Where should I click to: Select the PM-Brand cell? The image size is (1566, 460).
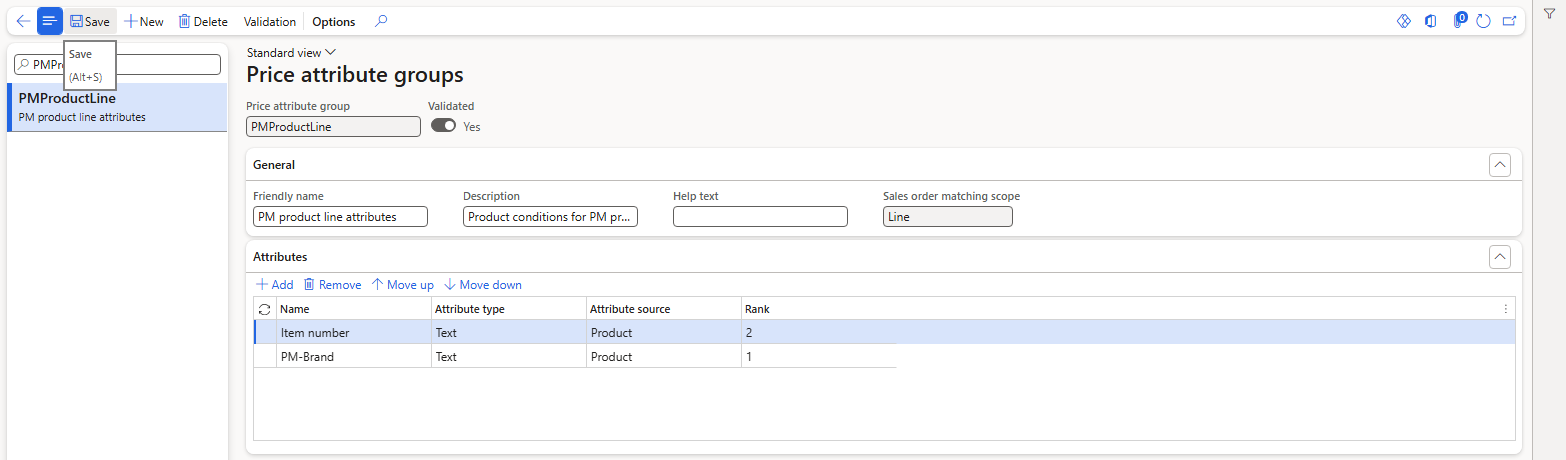point(354,356)
